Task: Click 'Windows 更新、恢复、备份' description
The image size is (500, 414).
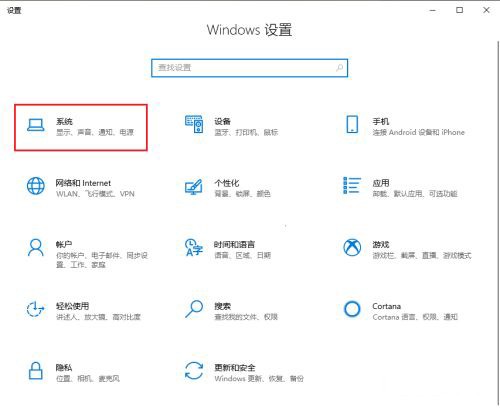Action: click(259, 379)
